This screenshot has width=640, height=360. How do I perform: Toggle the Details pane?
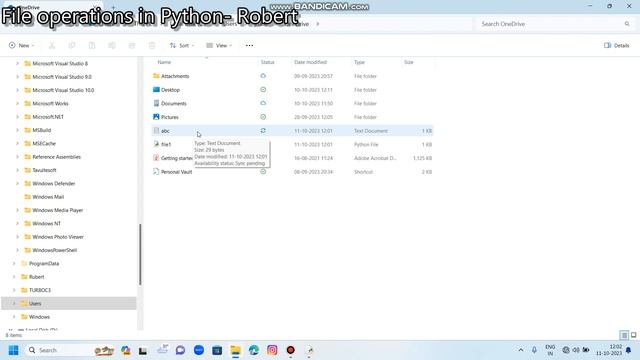click(617, 45)
